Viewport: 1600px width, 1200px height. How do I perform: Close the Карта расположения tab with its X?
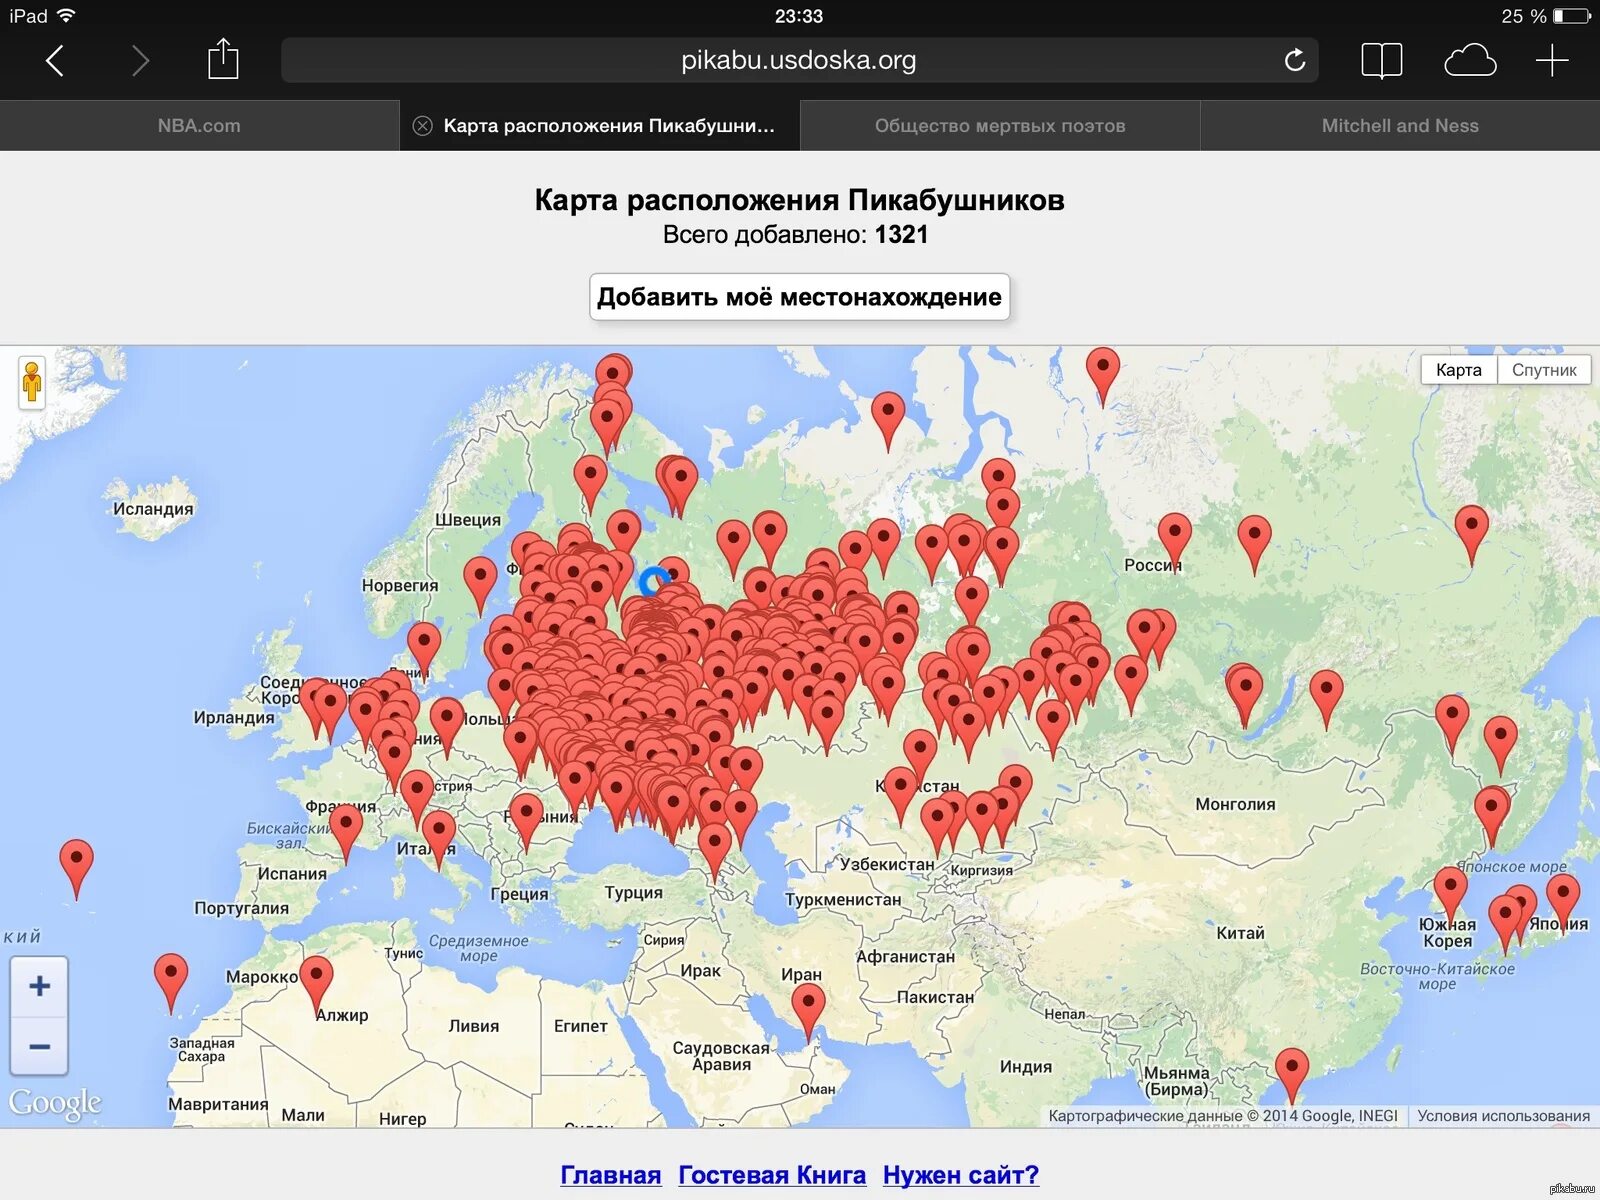423,126
